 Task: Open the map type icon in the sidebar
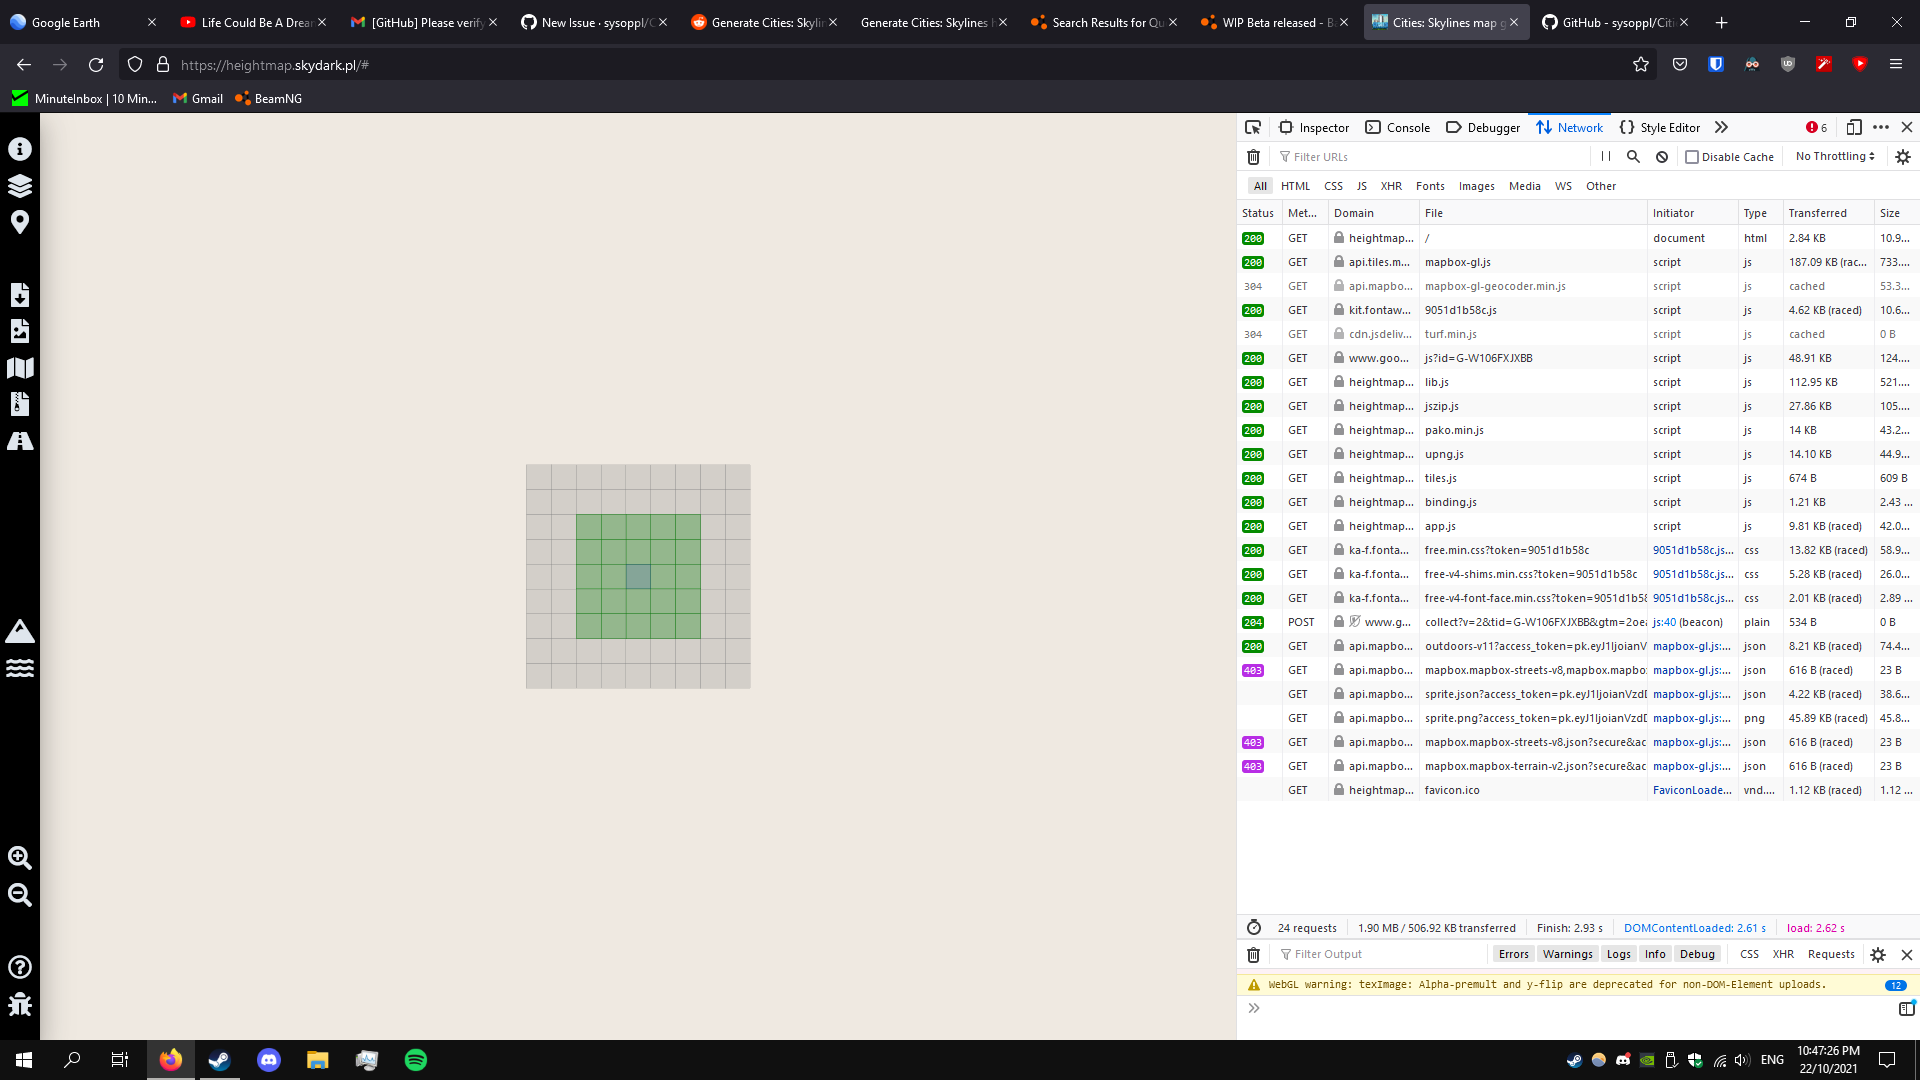pyautogui.click(x=20, y=367)
